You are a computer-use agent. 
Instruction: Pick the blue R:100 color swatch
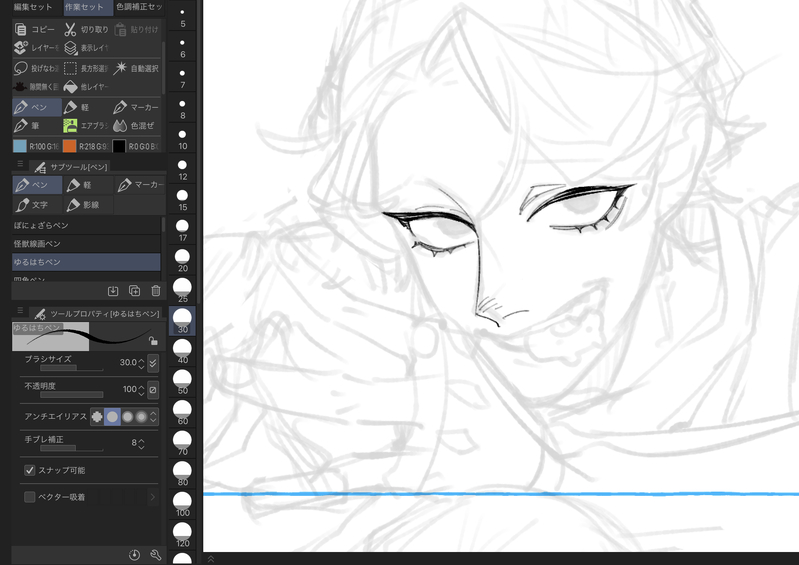click(x=20, y=146)
